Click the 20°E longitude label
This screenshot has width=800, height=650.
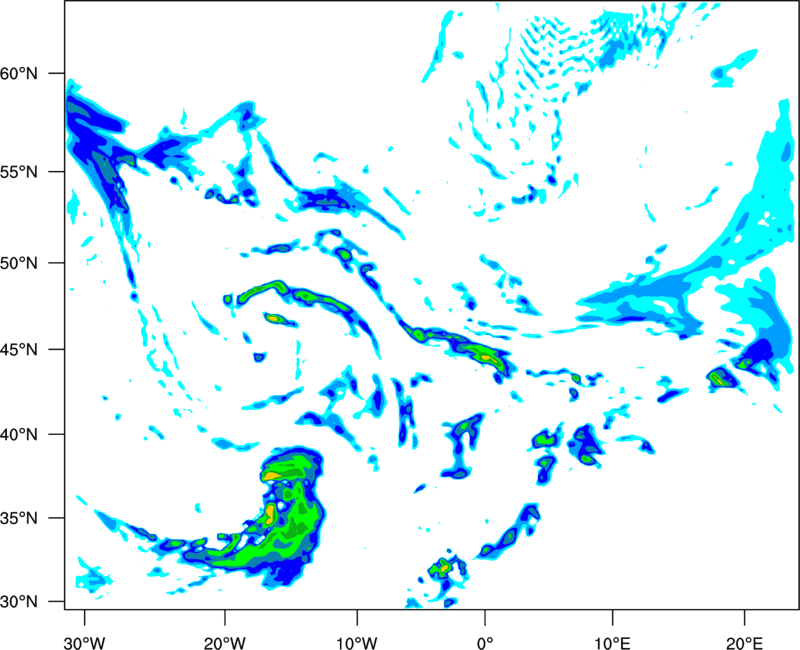[x=744, y=642]
